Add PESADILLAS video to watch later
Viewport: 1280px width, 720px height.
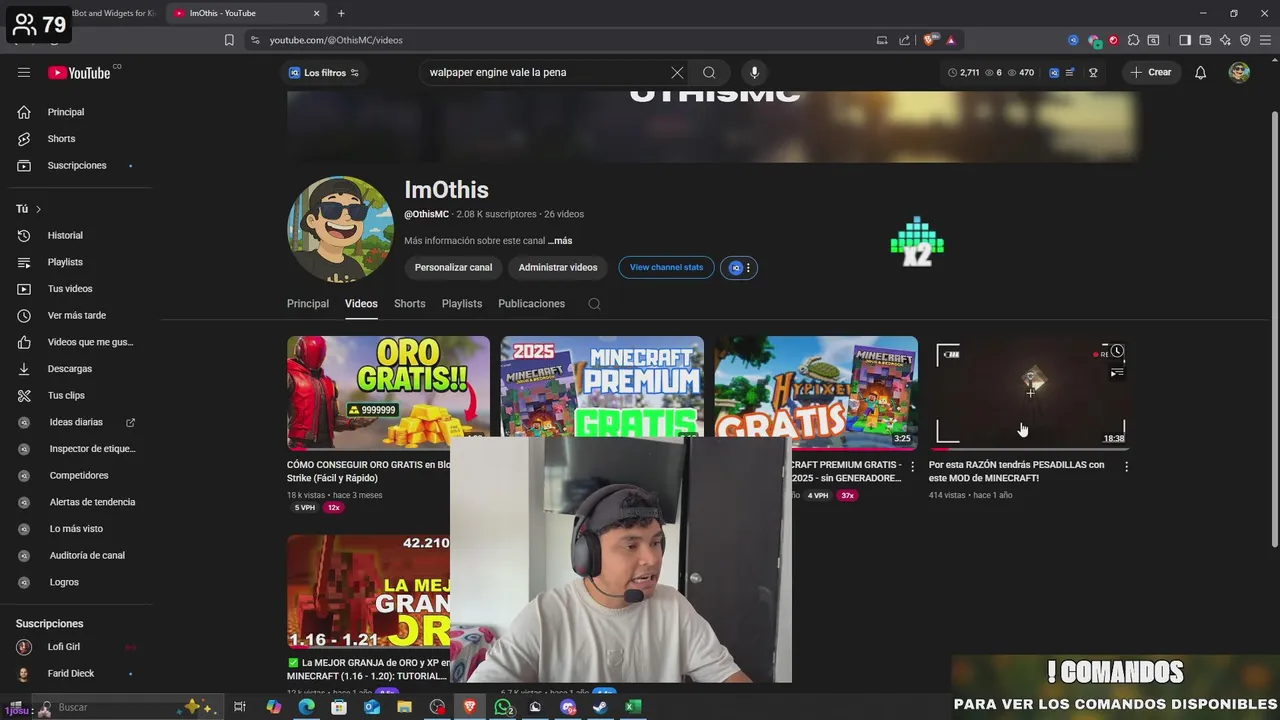[x=1117, y=351]
